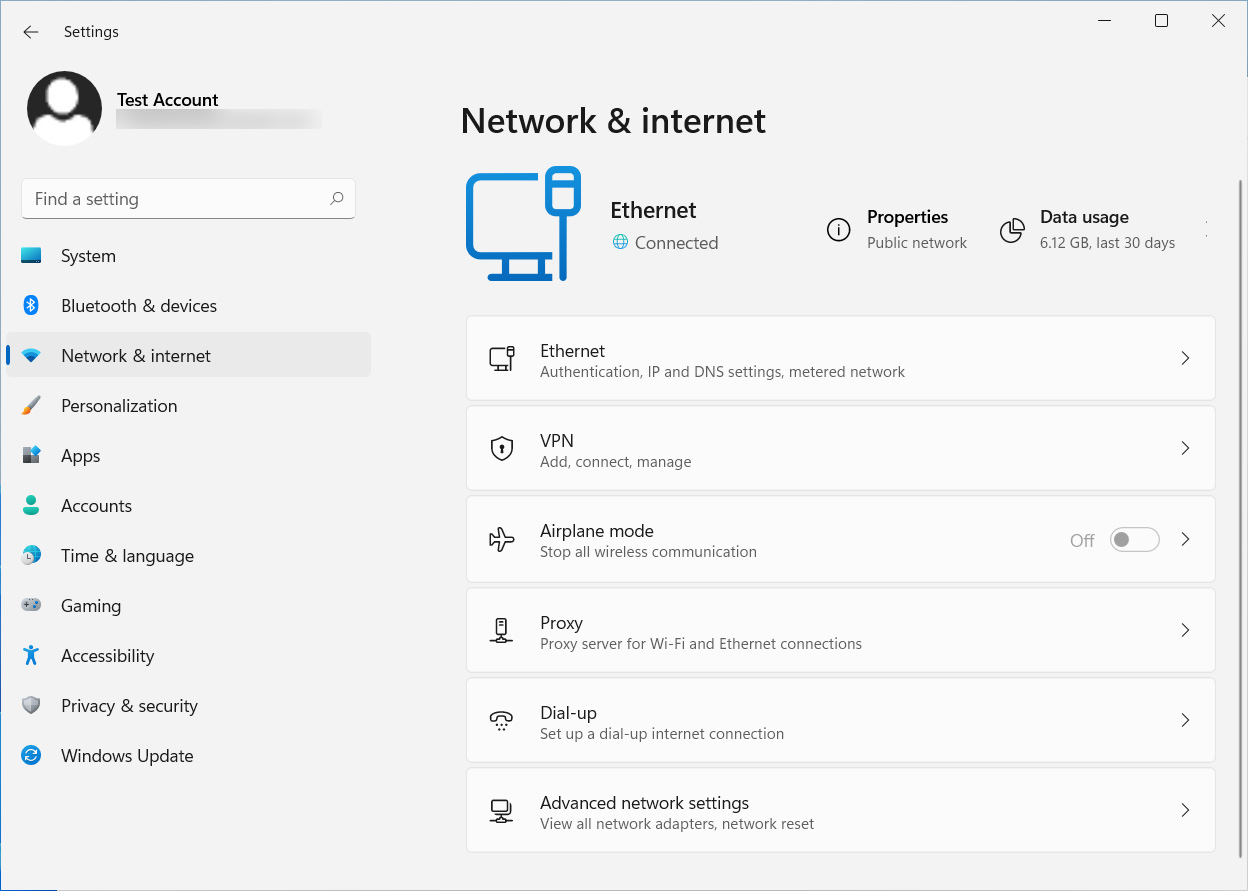
Task: Open Data usage details
Action: click(1084, 229)
